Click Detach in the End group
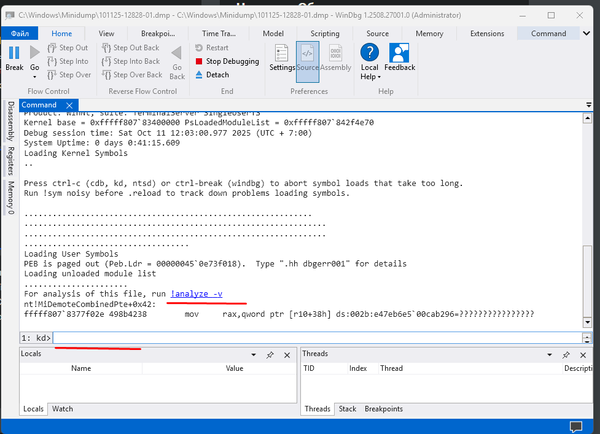 click(x=218, y=75)
